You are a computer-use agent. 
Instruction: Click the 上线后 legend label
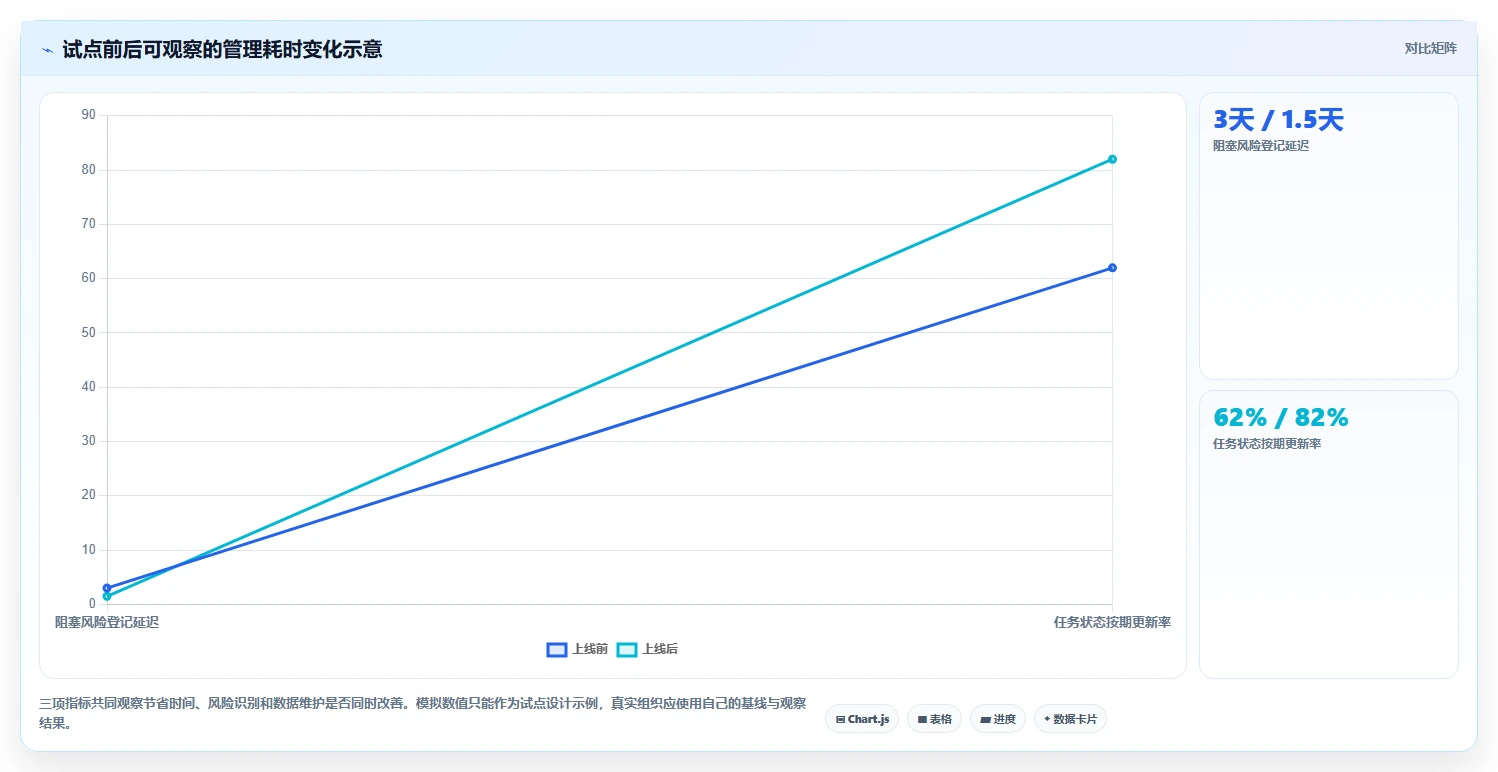click(x=660, y=650)
